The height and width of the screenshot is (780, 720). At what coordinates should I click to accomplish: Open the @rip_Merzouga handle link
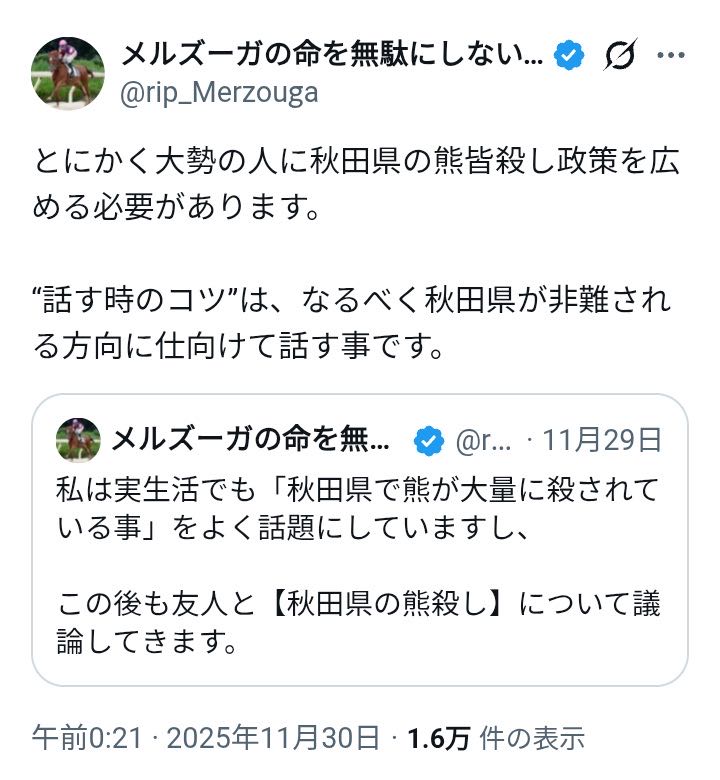pyautogui.click(x=219, y=93)
